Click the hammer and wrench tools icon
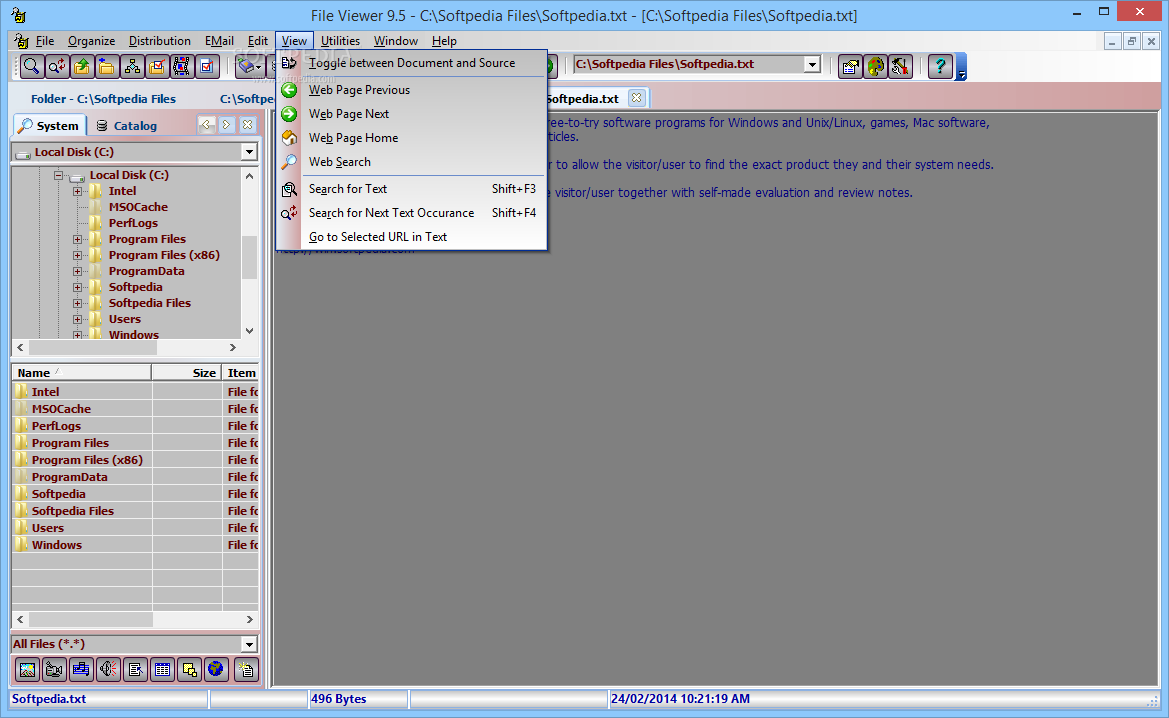 pyautogui.click(x=900, y=66)
